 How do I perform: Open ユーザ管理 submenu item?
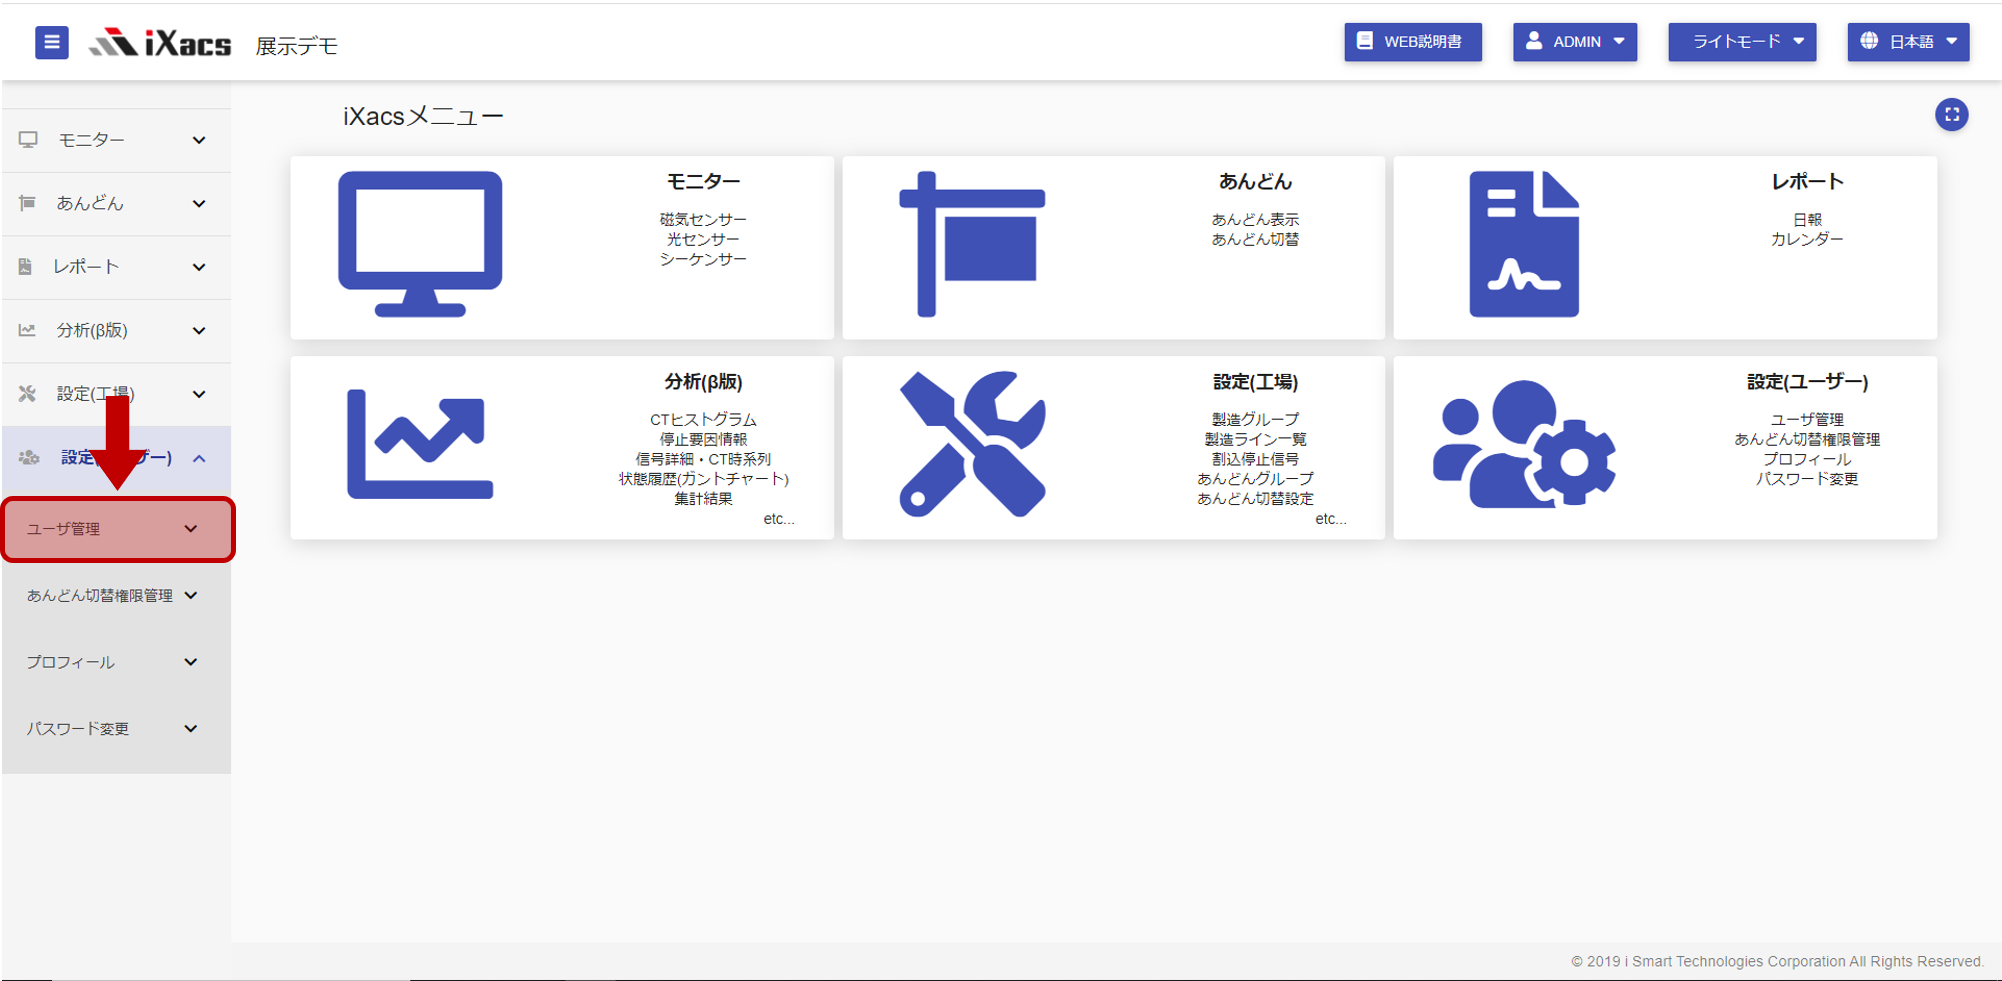(117, 529)
